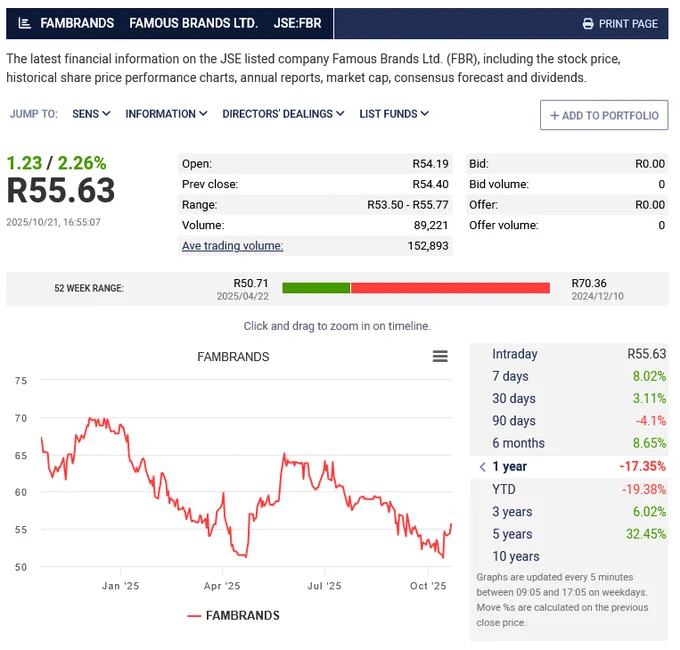Image resolution: width=680 pixels, height=650 pixels.
Task: Click the timestamp 2025/10/21, 16:55:07
Action: coord(53,222)
